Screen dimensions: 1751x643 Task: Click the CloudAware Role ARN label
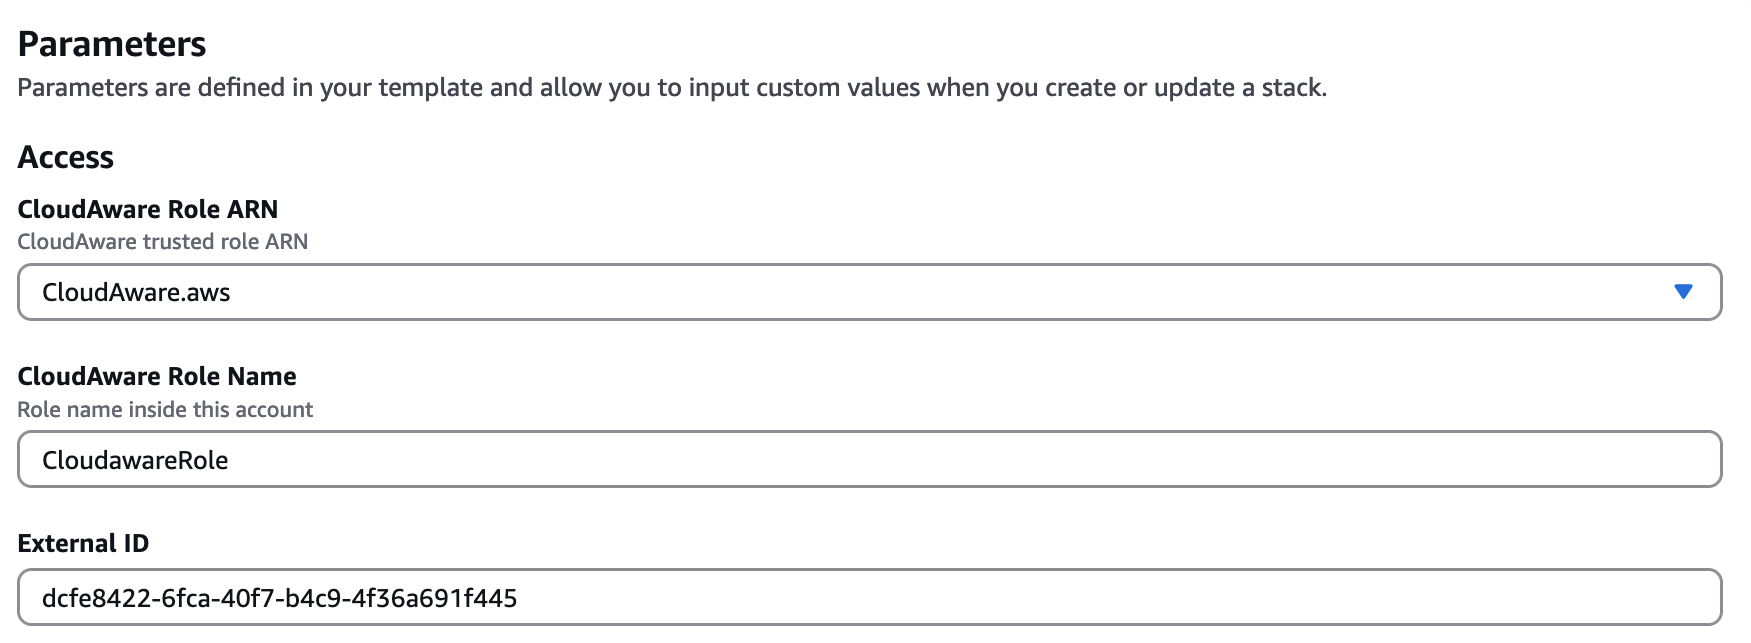pos(148,209)
